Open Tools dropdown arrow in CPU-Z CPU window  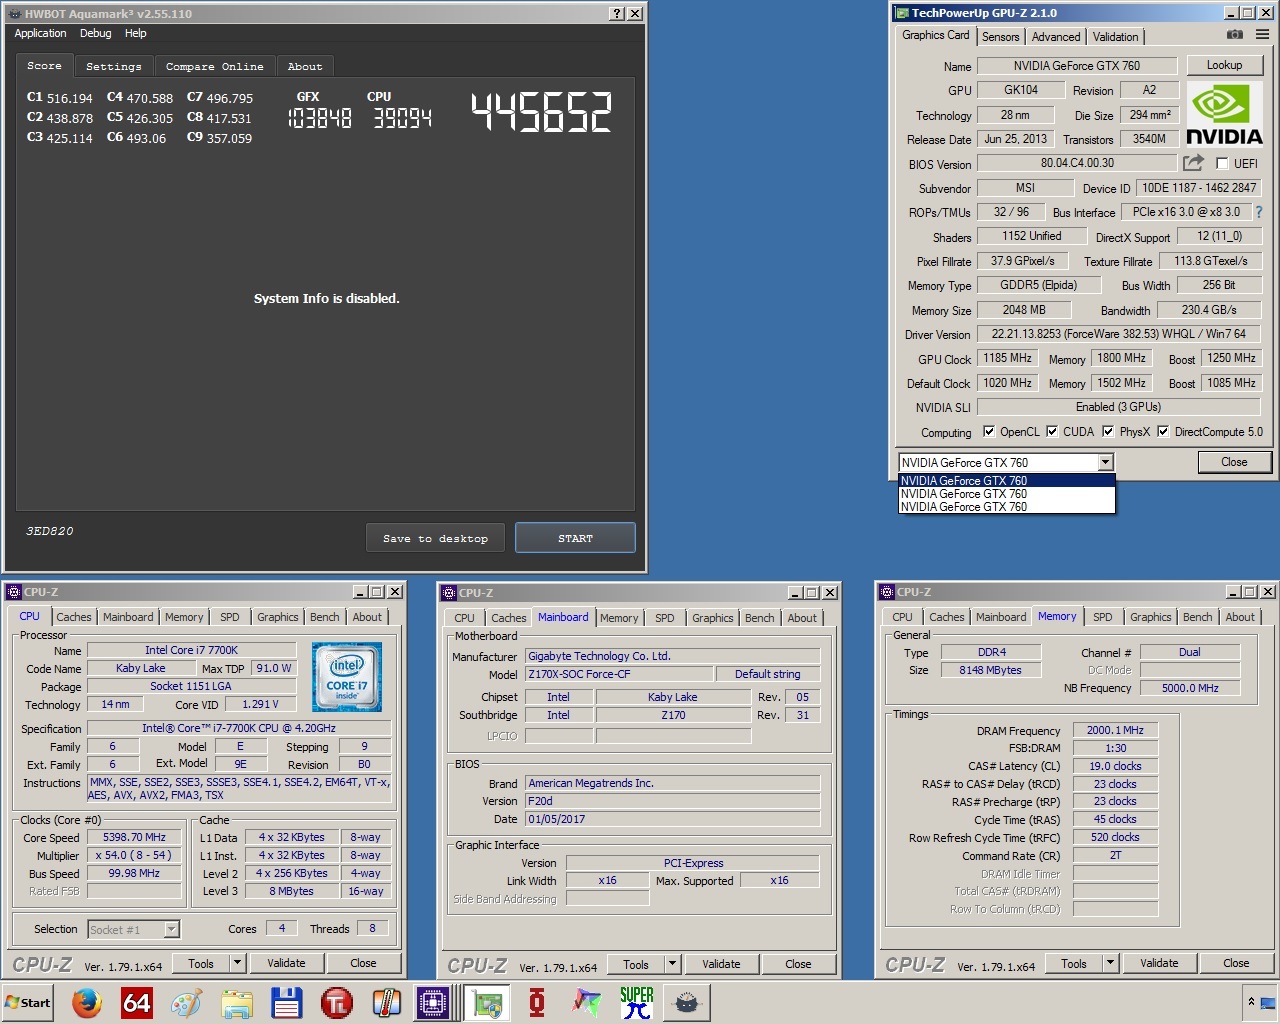point(237,963)
